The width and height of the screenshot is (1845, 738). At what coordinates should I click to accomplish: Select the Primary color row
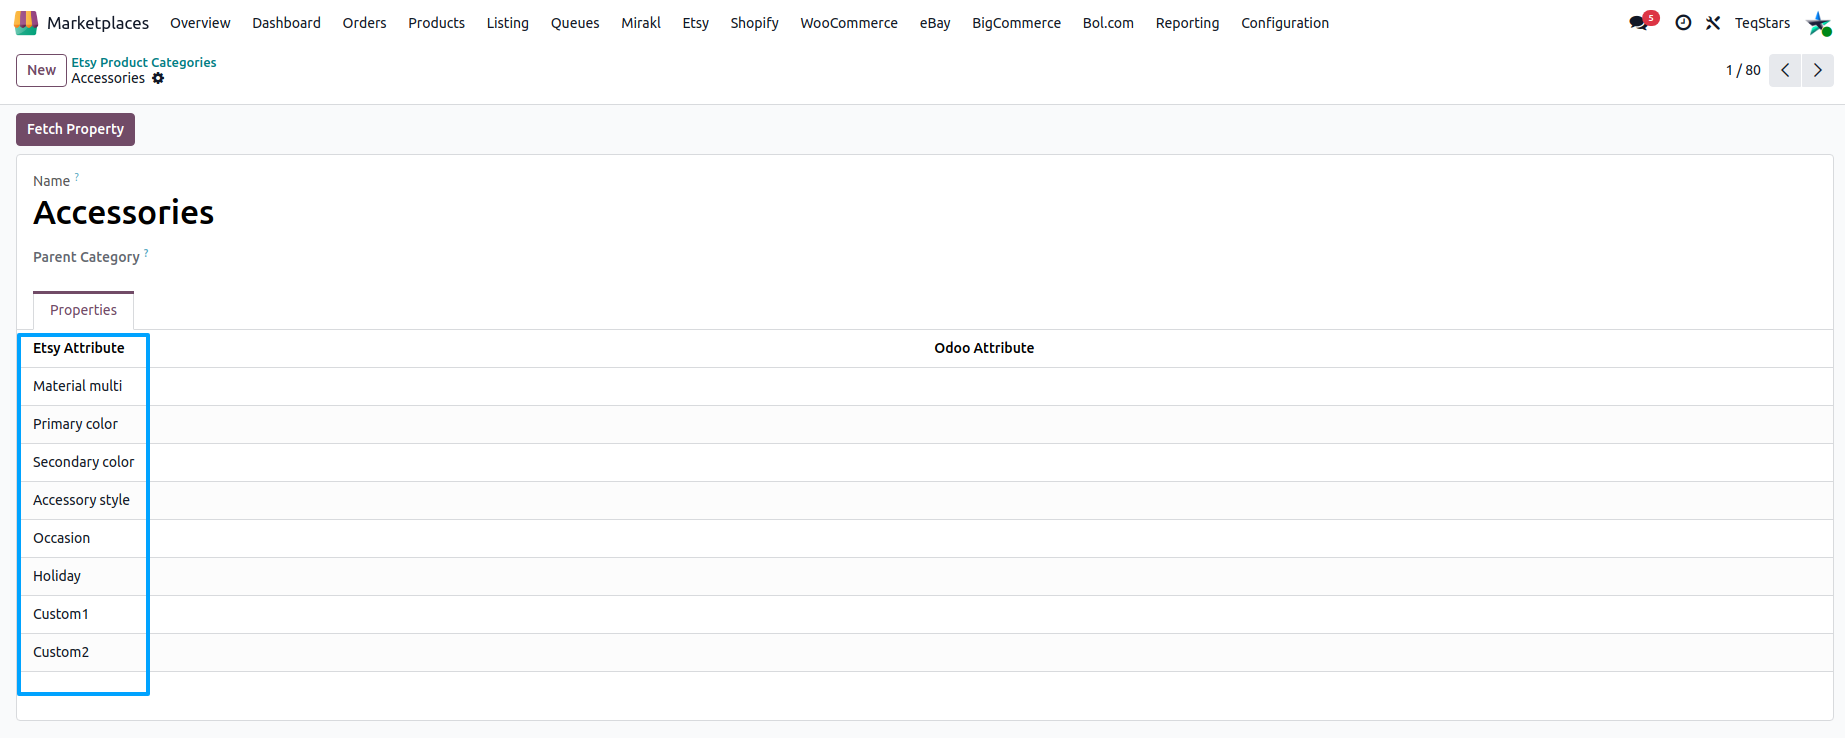click(925, 424)
